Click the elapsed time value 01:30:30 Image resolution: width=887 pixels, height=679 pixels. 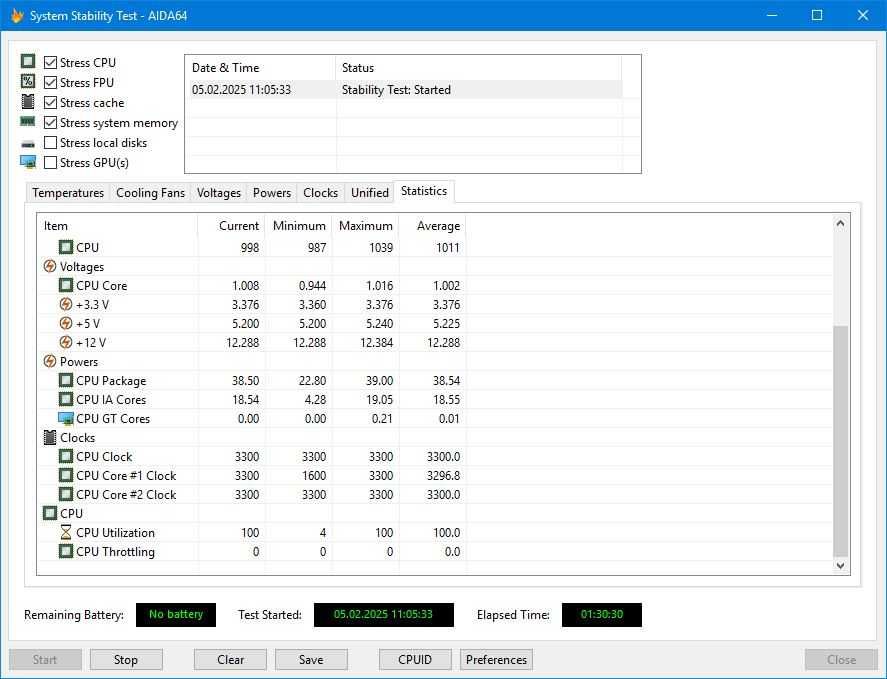click(602, 614)
